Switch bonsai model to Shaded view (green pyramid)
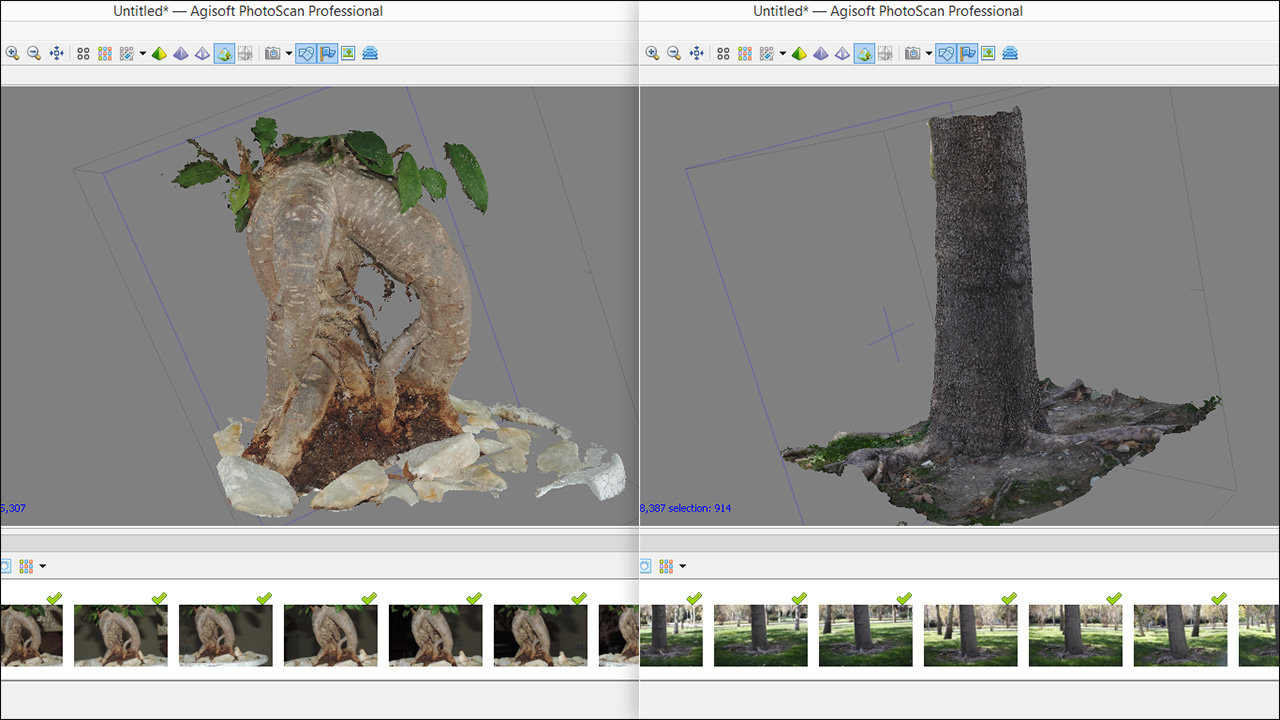Image resolution: width=1280 pixels, height=720 pixels. [x=159, y=54]
